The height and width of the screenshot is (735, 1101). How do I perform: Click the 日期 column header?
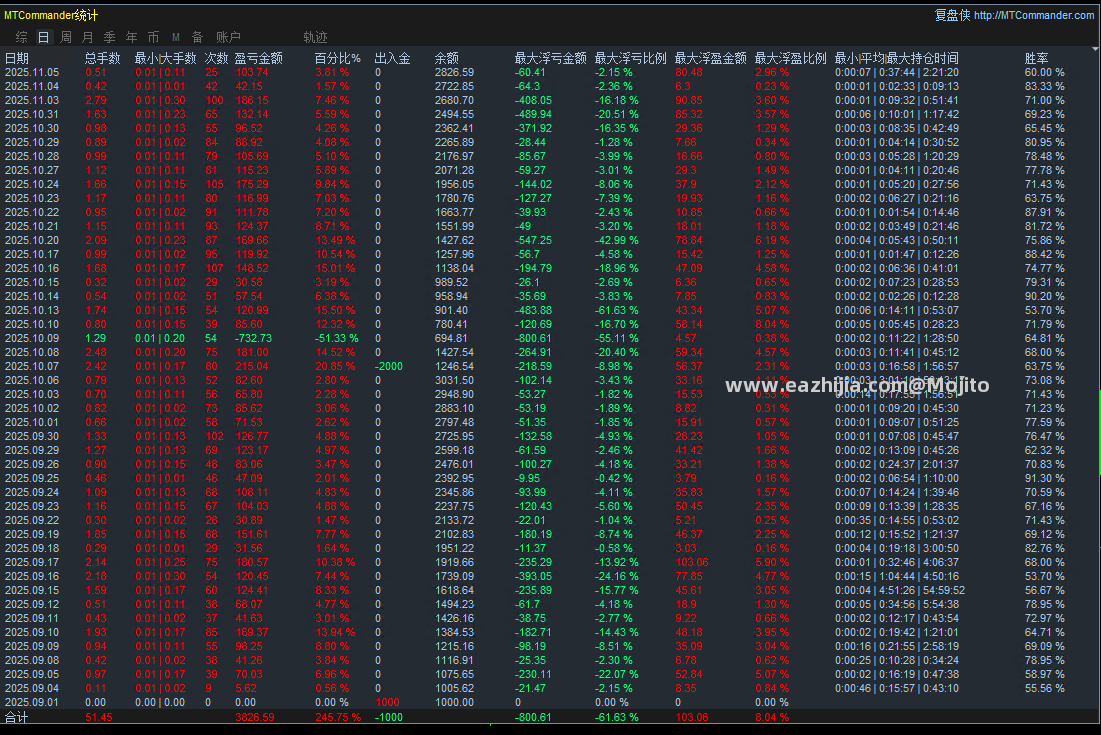tap(17, 58)
